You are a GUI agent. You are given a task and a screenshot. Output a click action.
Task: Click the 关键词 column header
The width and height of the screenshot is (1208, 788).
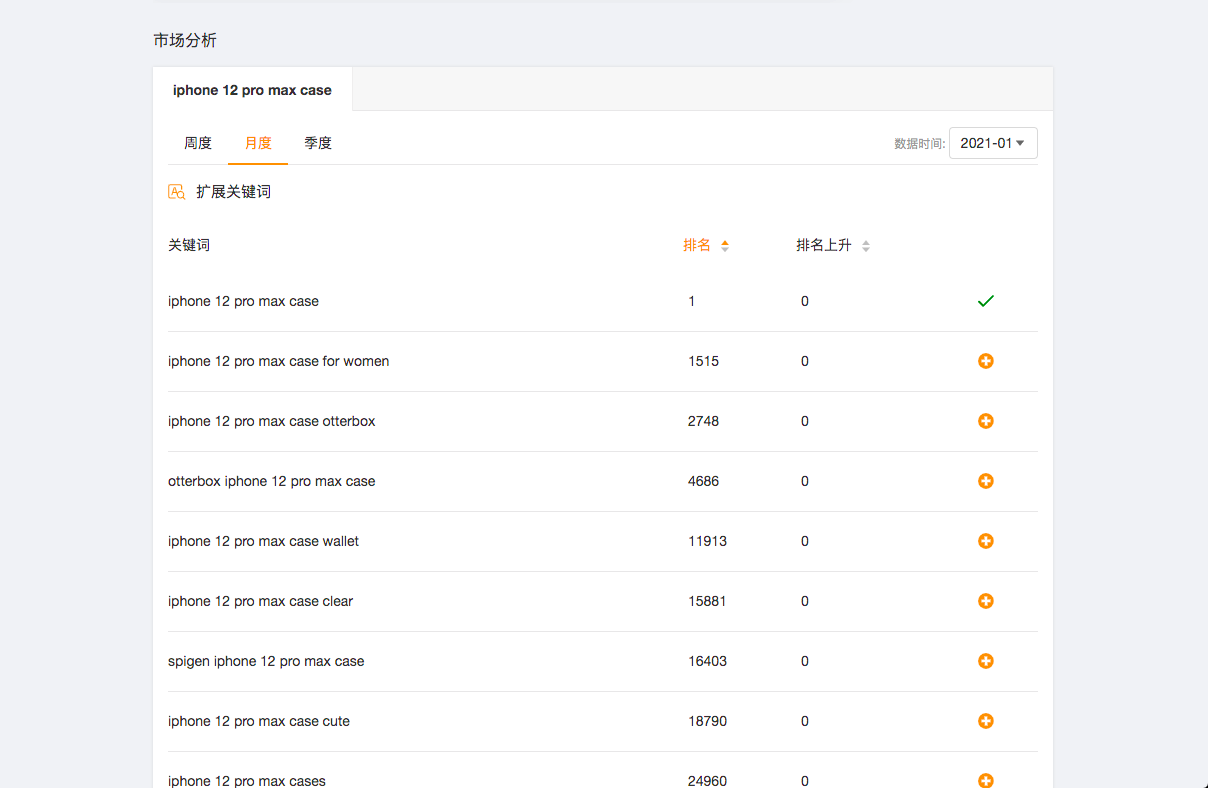coord(189,245)
